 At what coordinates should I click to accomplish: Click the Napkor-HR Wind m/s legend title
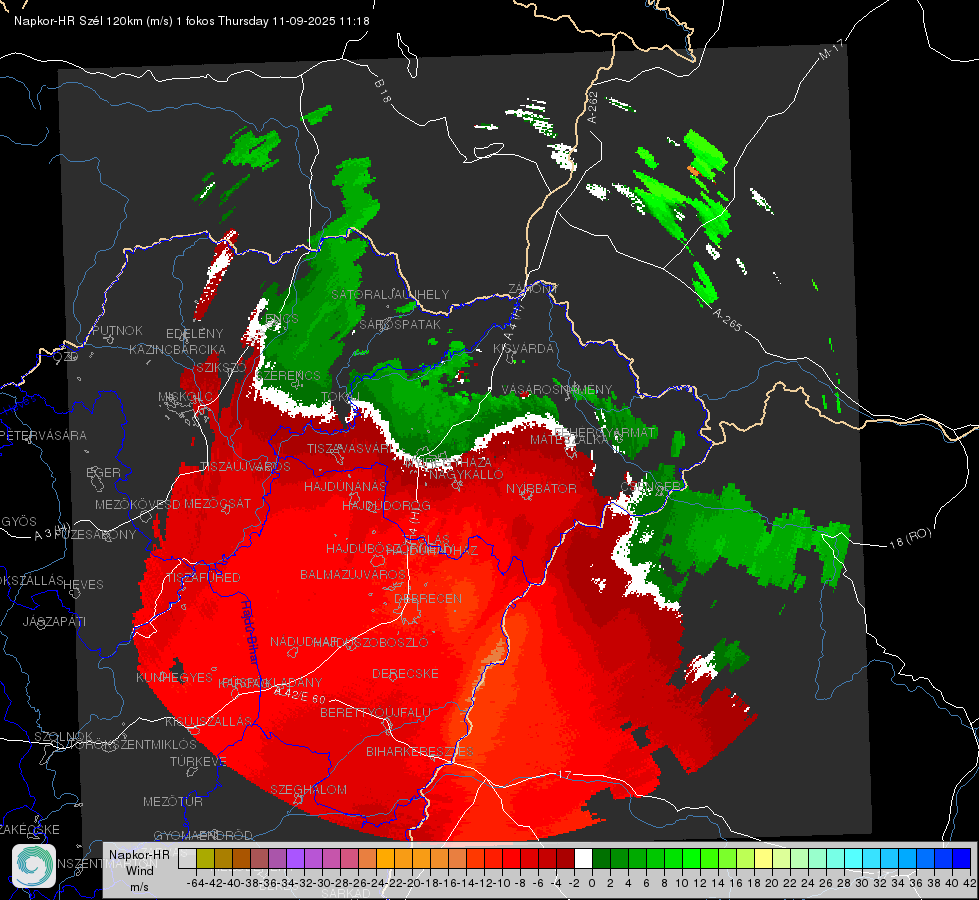point(139,871)
